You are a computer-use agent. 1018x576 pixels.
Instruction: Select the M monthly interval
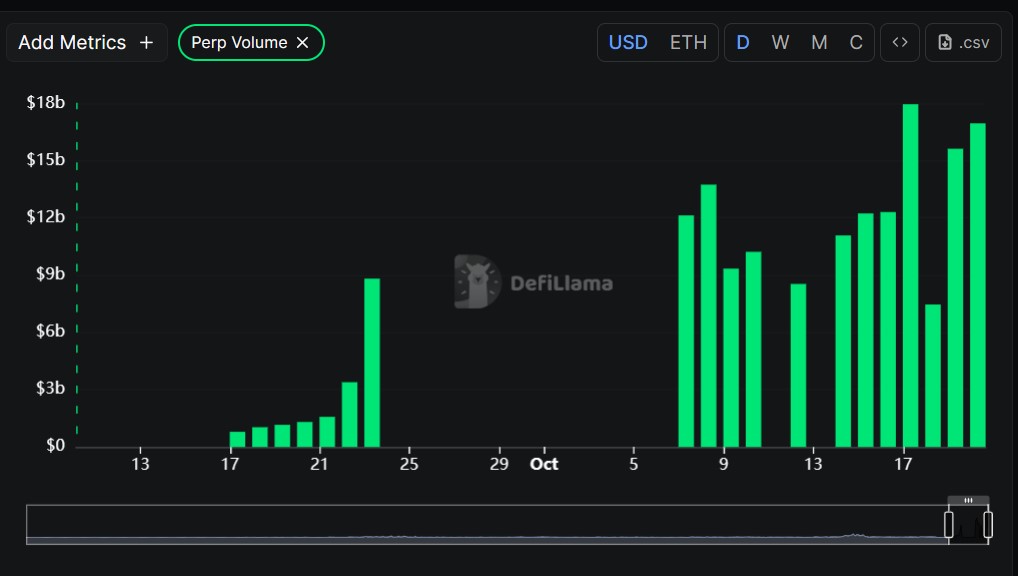(819, 43)
